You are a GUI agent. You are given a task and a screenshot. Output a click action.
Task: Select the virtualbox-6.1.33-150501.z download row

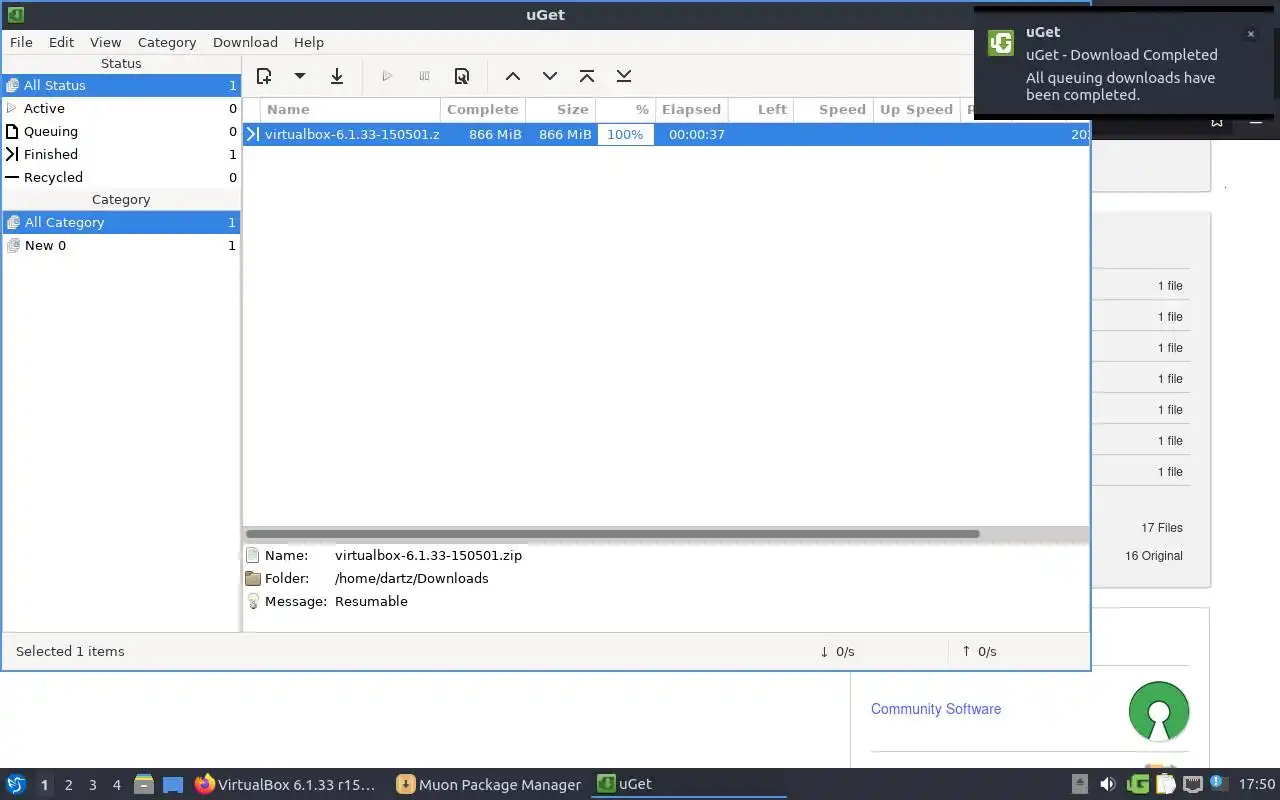pos(666,134)
